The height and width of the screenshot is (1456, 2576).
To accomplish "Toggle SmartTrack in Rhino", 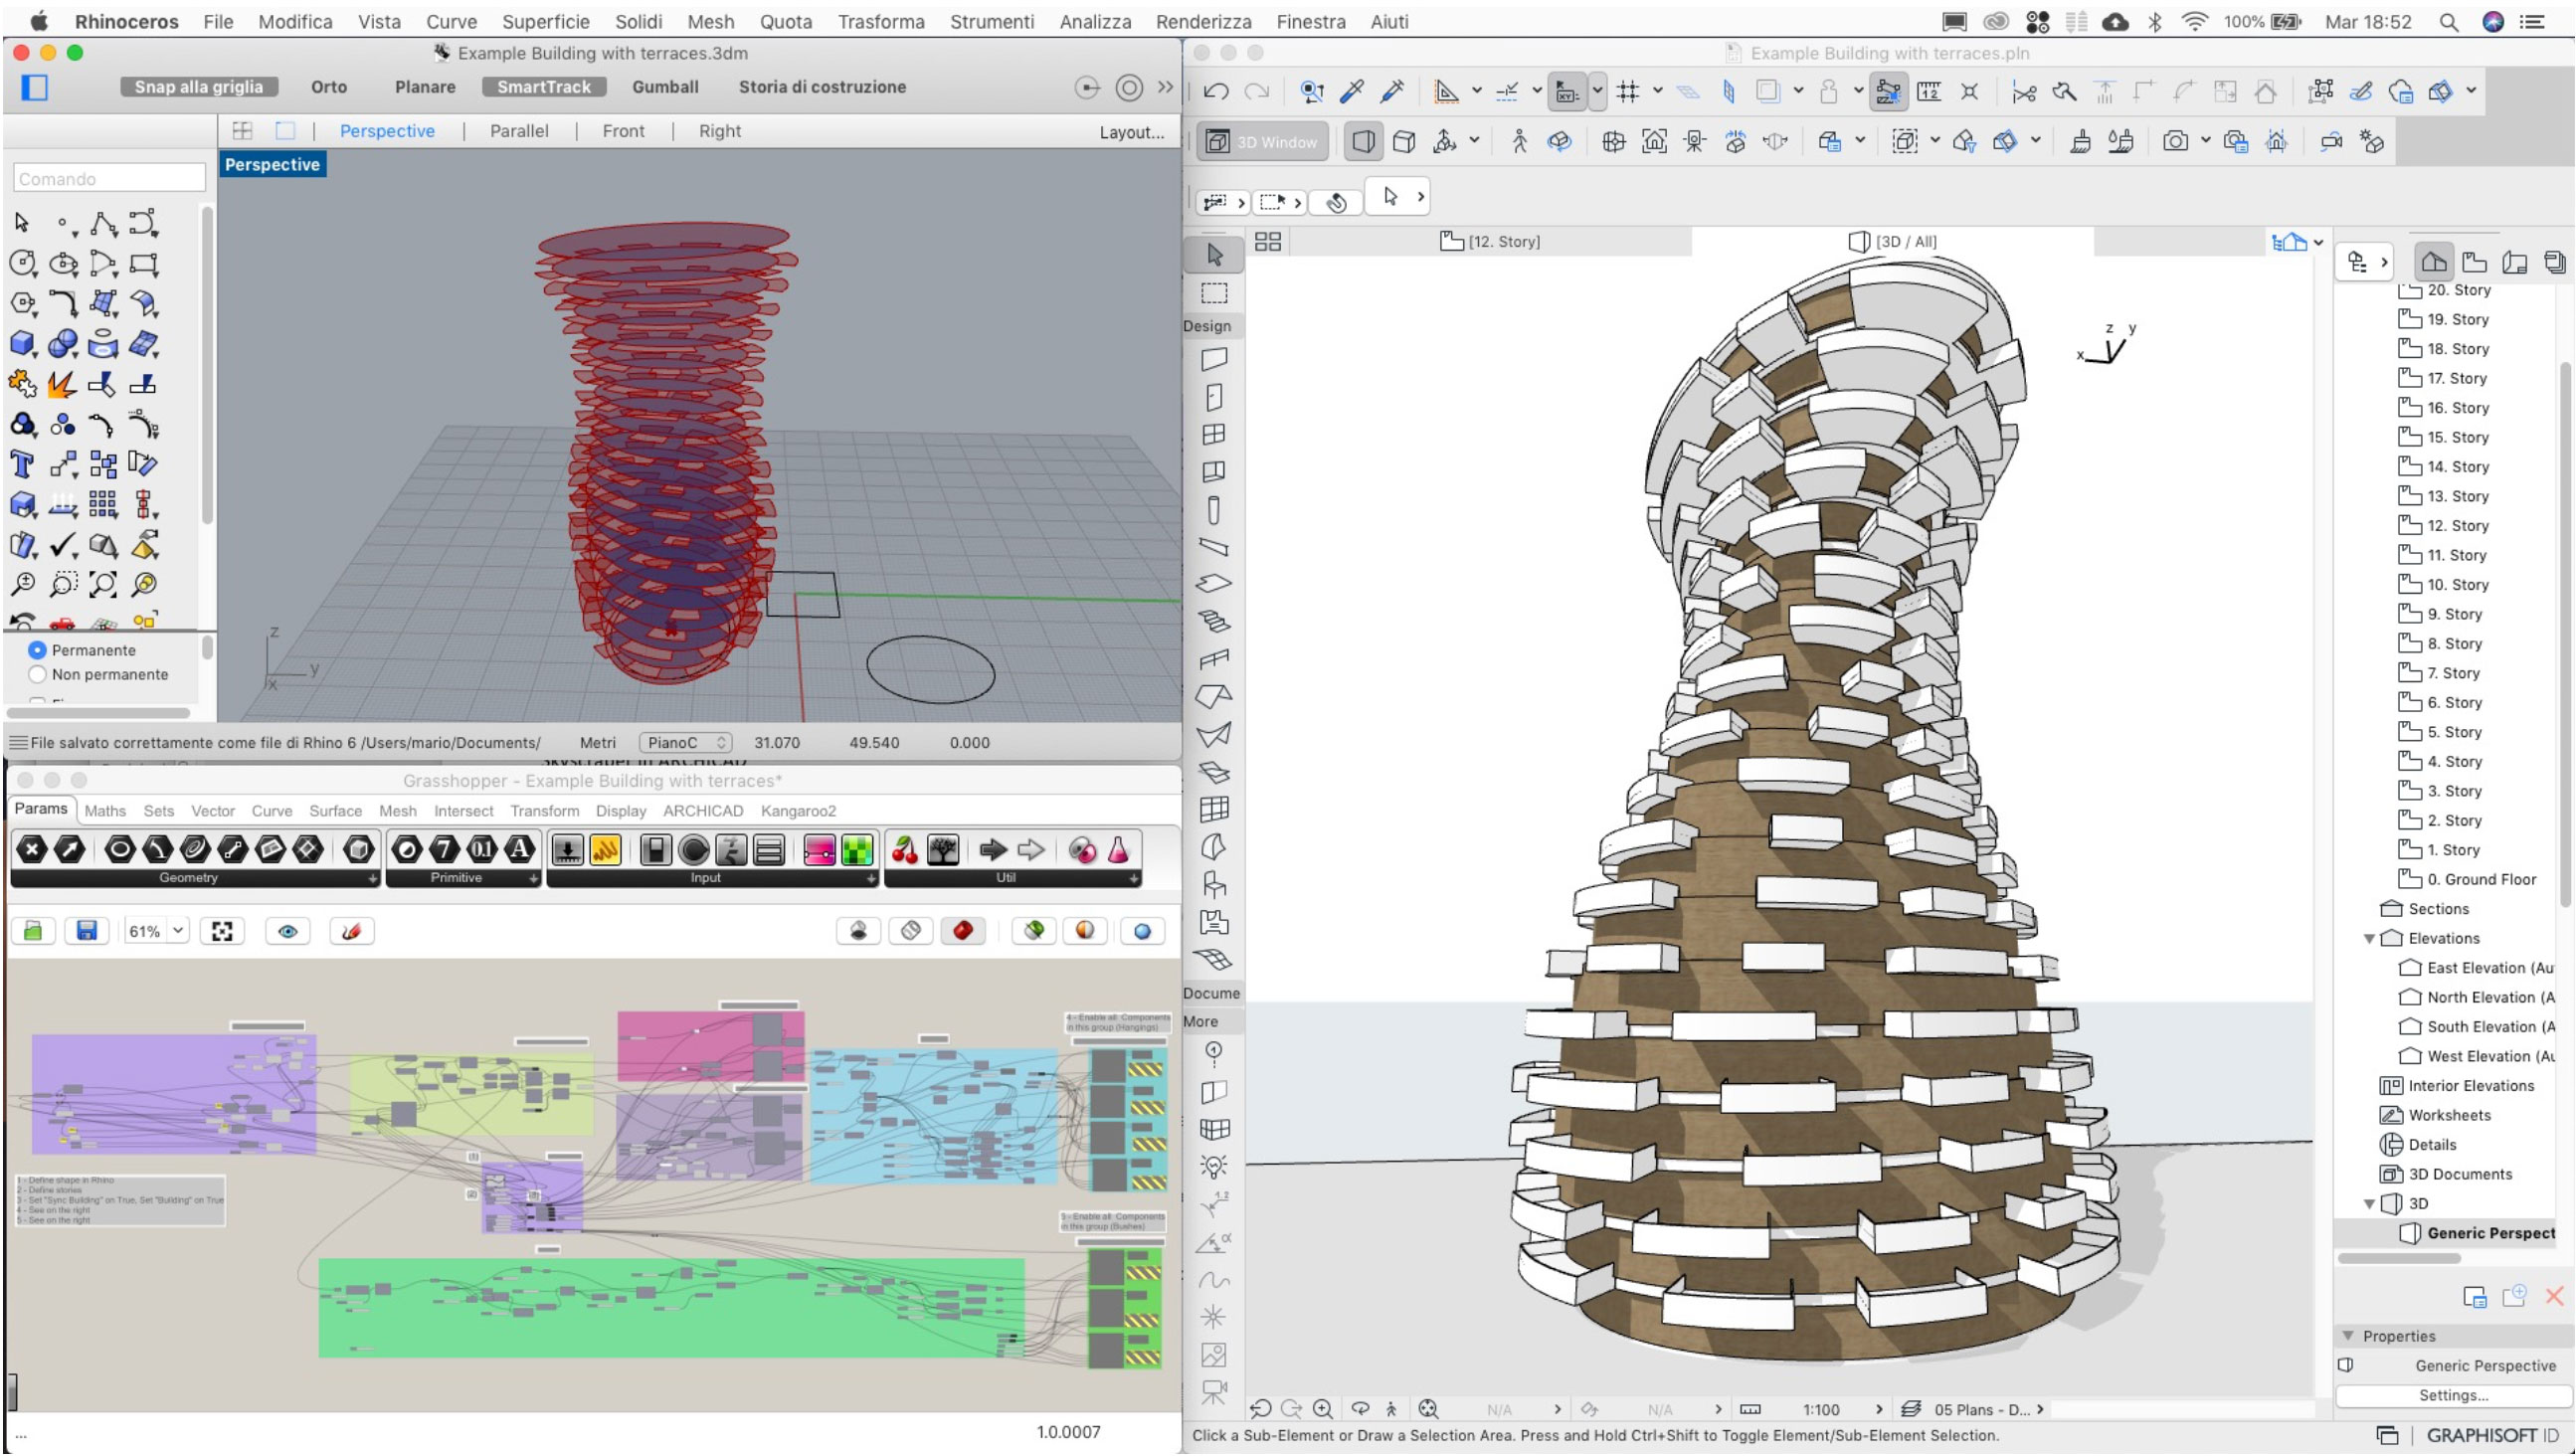I will 543,87.
